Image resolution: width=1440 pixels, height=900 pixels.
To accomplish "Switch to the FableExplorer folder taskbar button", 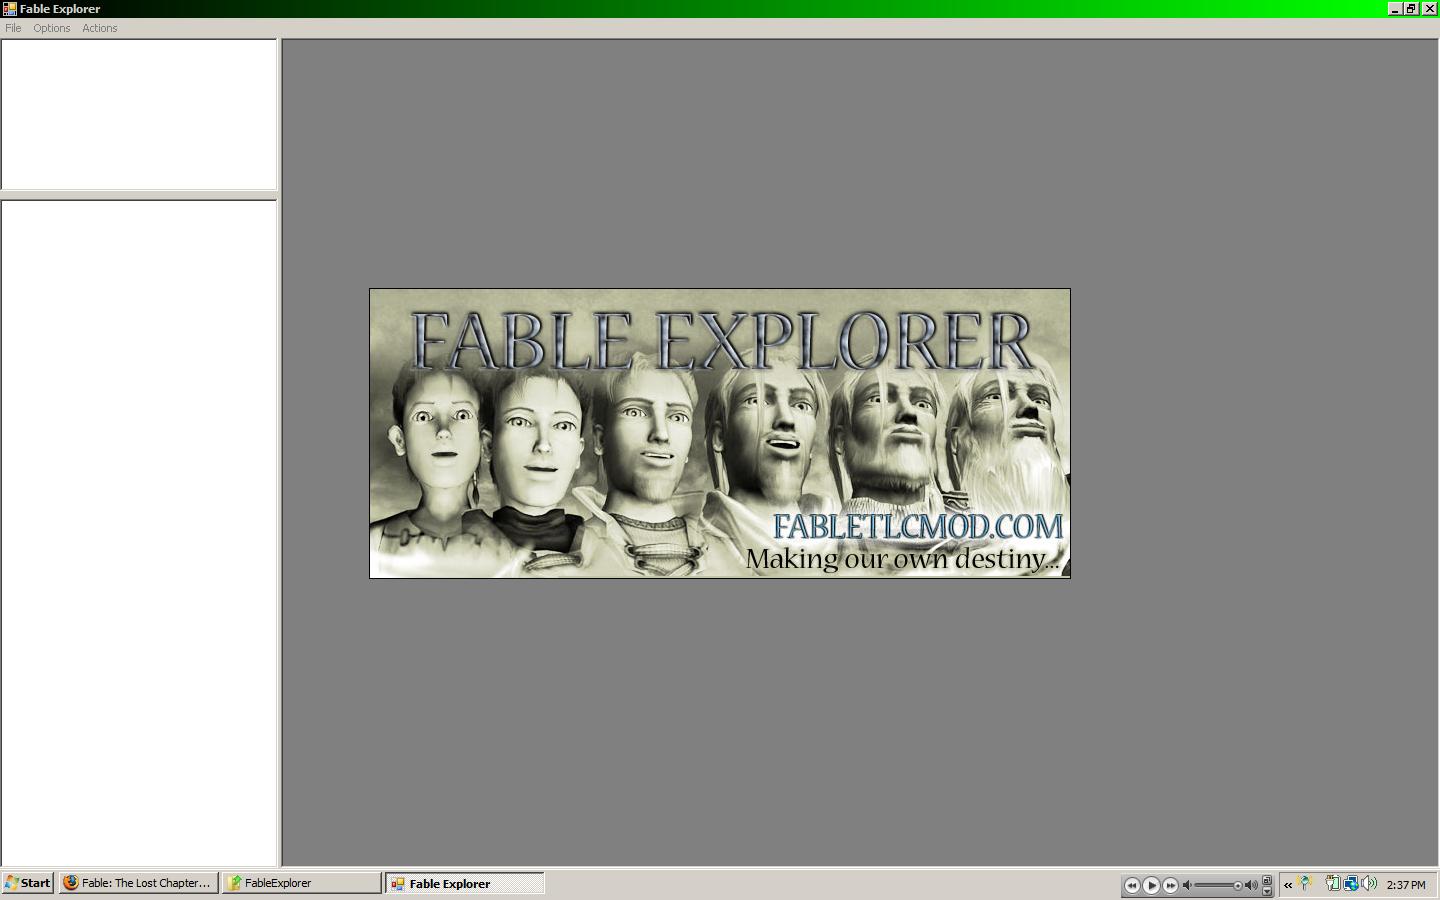I will click(301, 883).
